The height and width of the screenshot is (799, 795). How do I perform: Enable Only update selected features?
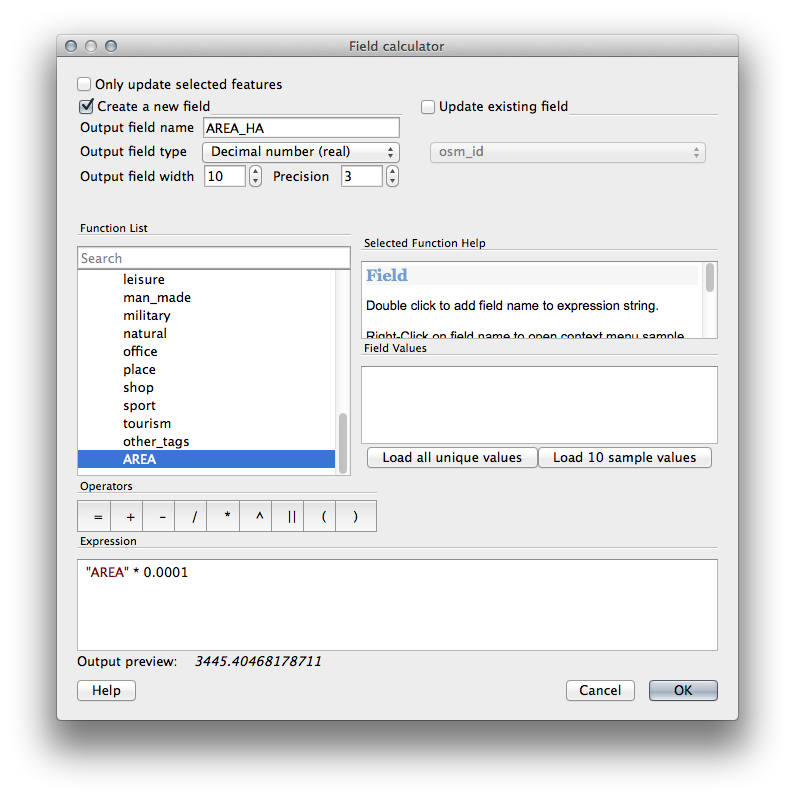coord(85,85)
